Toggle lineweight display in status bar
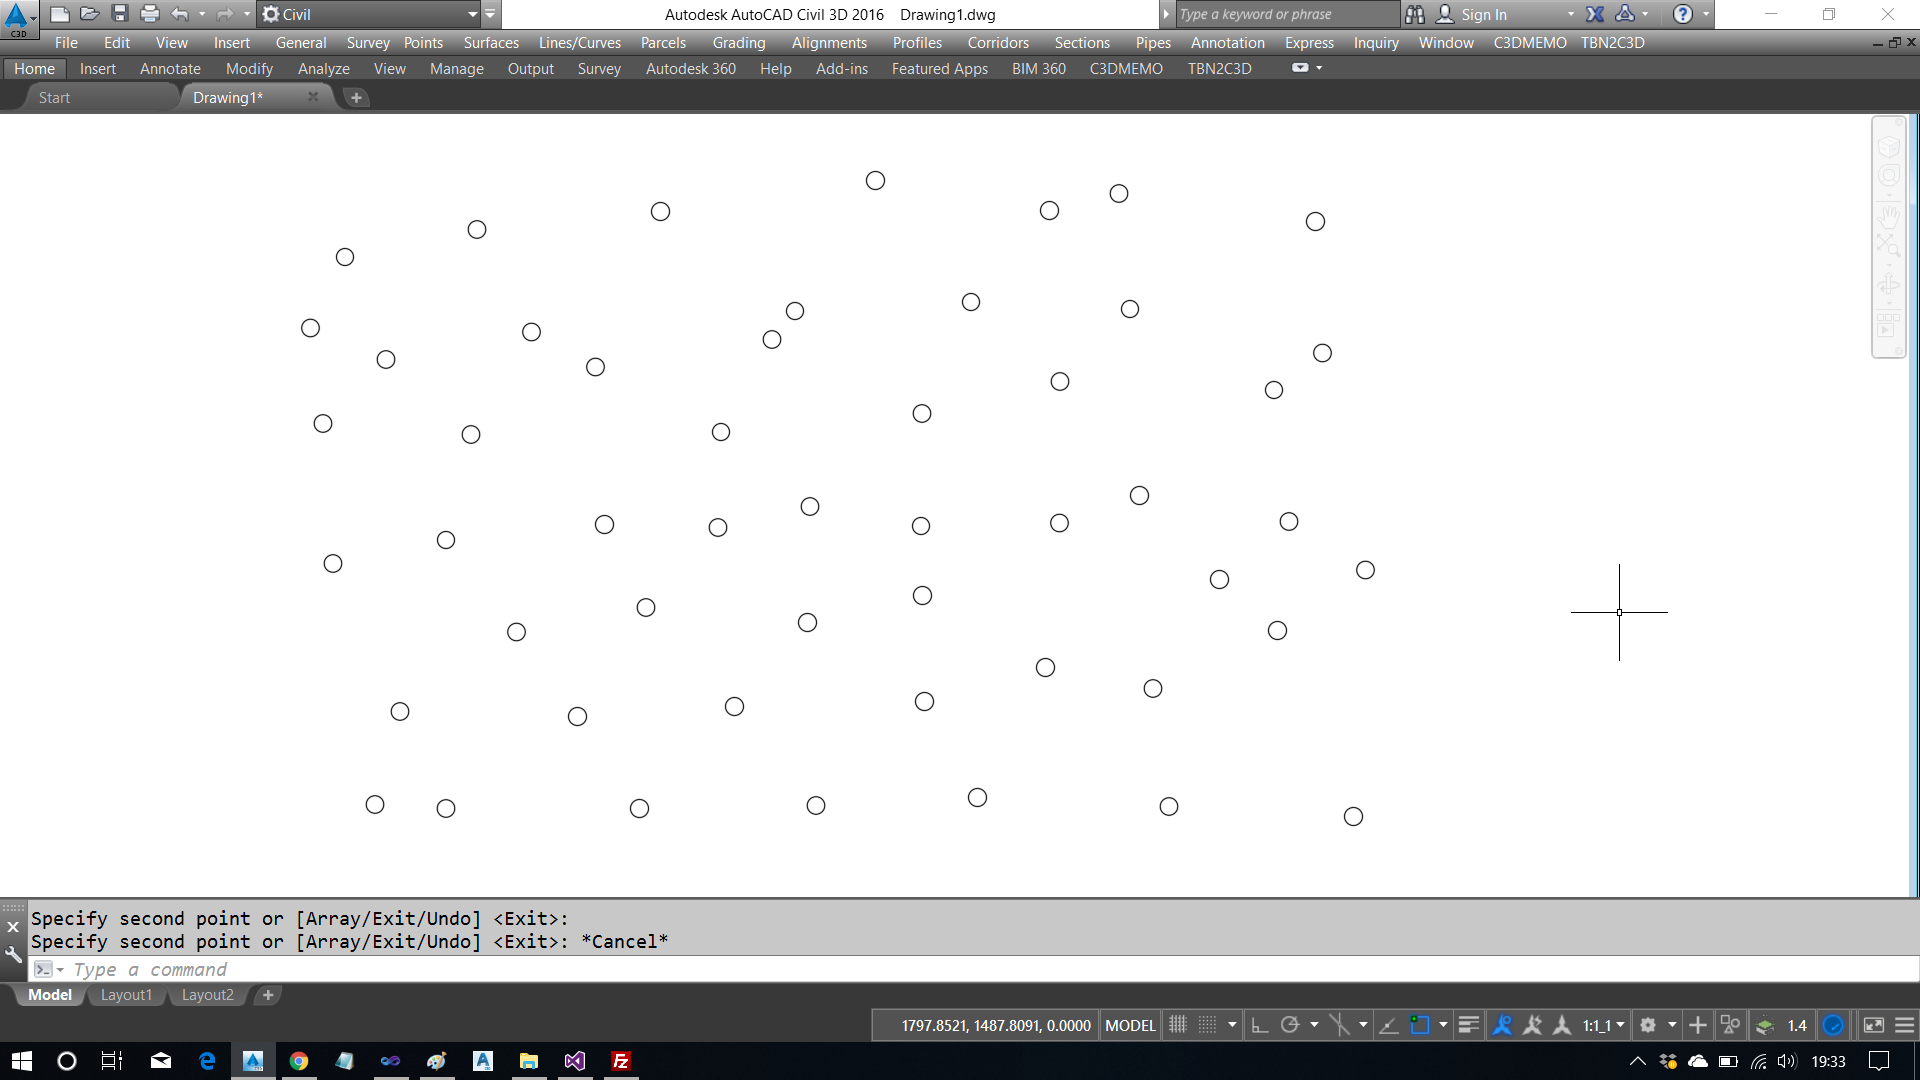This screenshot has height=1080, width=1920. point(1469,1025)
